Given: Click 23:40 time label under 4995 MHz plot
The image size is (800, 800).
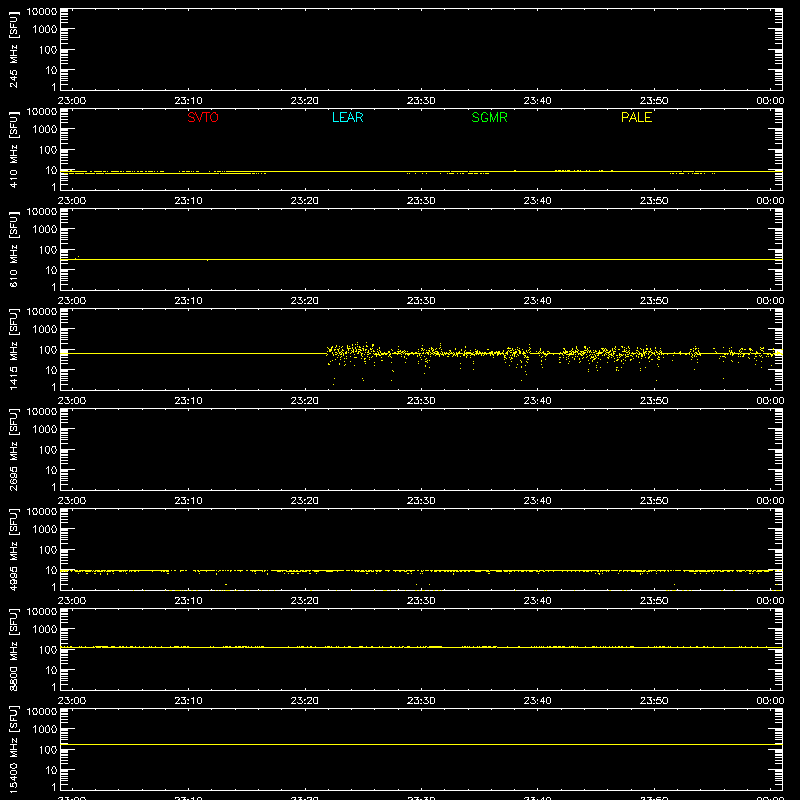Looking at the screenshot, I should (x=537, y=601).
